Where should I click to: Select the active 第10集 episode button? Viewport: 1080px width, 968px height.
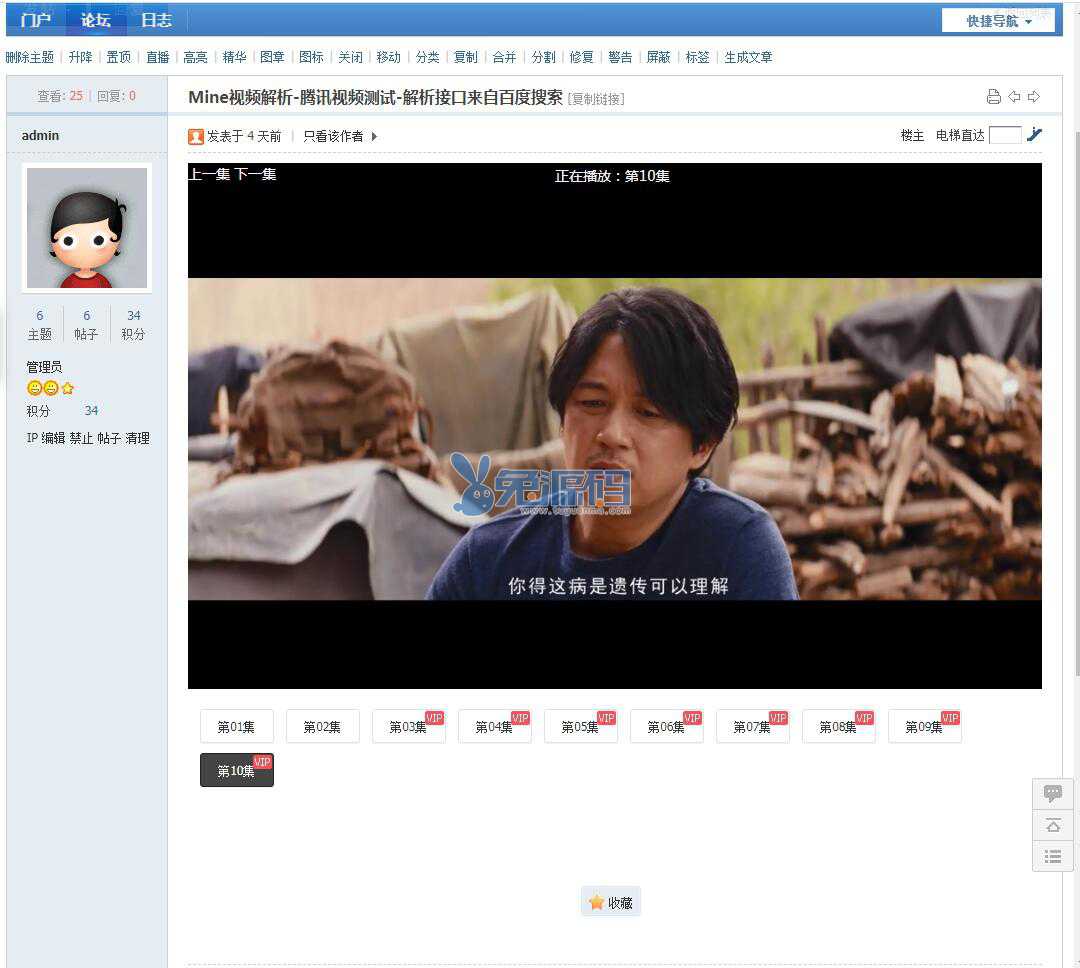(x=236, y=770)
